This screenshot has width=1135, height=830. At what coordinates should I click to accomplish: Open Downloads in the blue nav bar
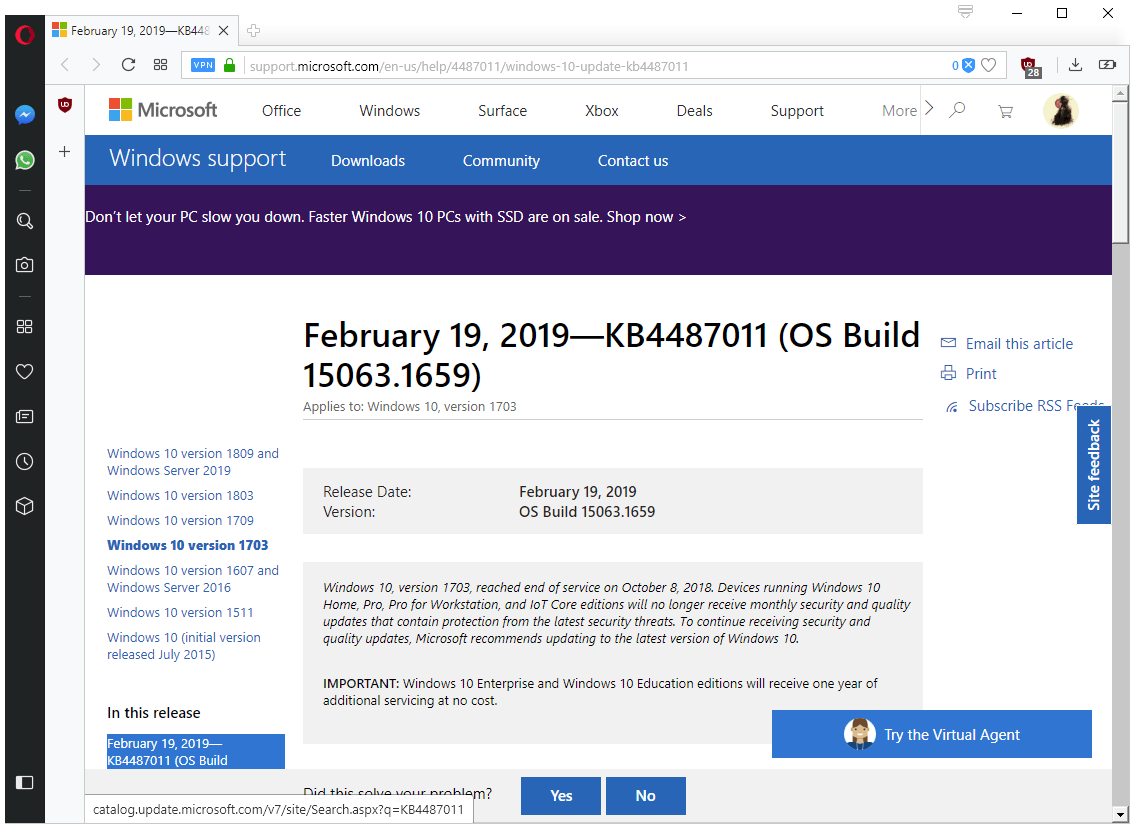368,161
